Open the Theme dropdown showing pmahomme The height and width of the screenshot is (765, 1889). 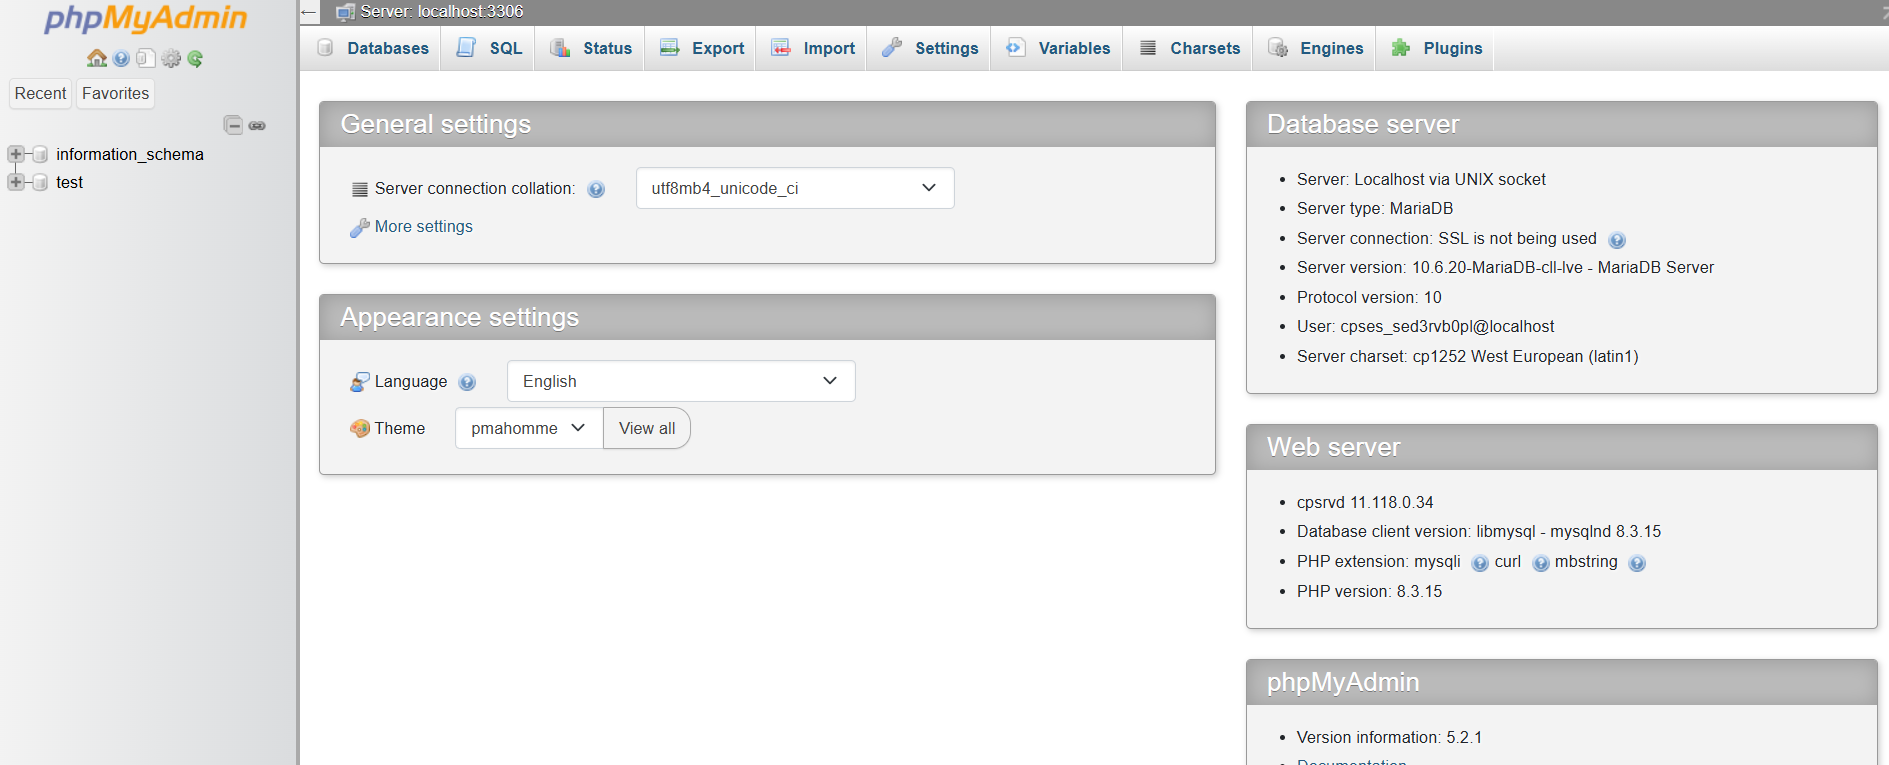528,428
